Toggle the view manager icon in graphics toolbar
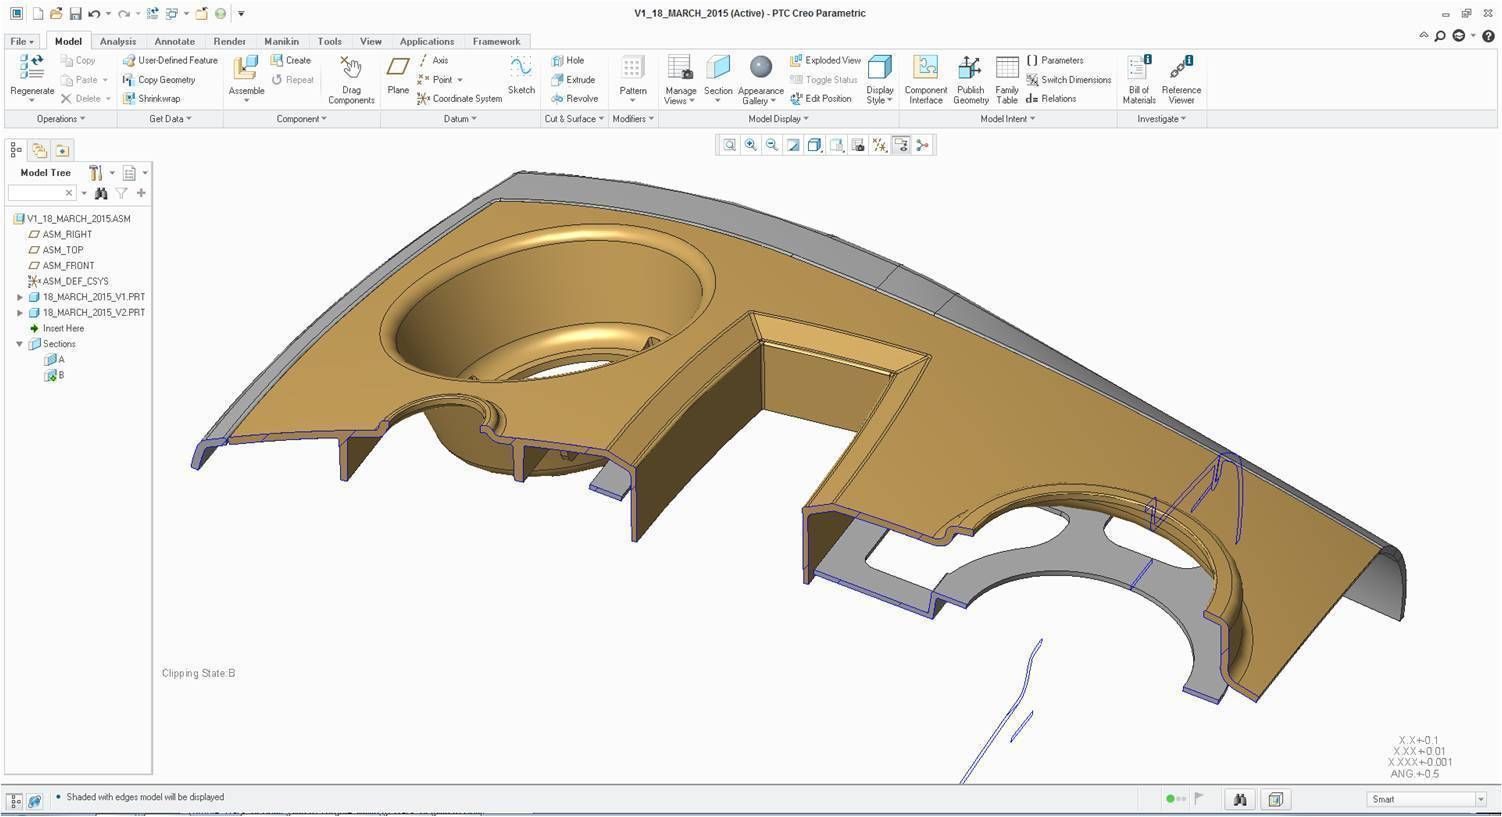Image resolution: width=1502 pixels, height=817 pixels. pyautogui.click(x=857, y=145)
